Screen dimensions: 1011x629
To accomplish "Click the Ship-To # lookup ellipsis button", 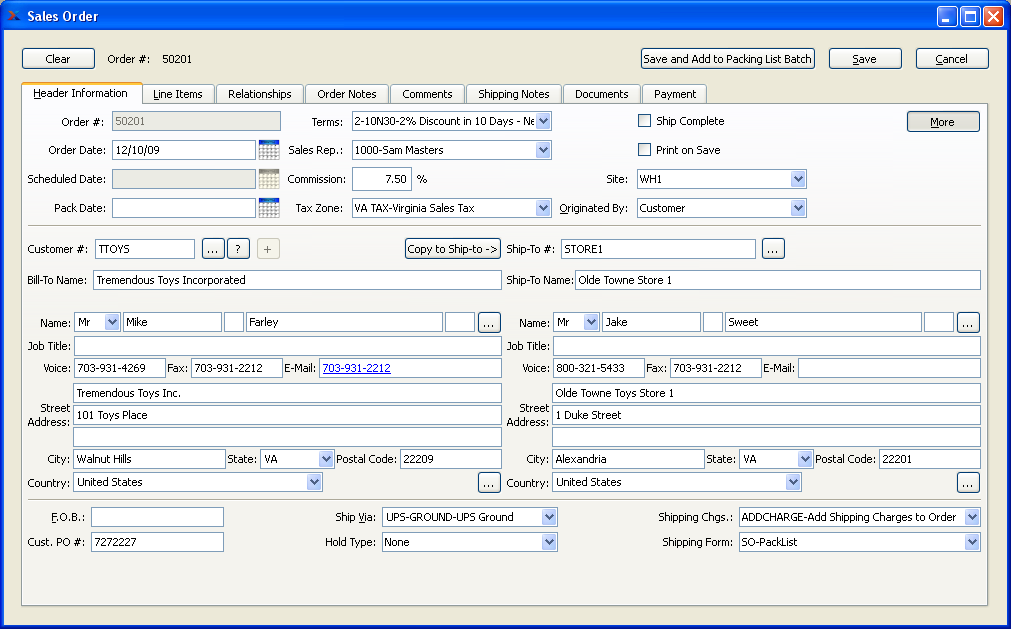I will tap(772, 249).
